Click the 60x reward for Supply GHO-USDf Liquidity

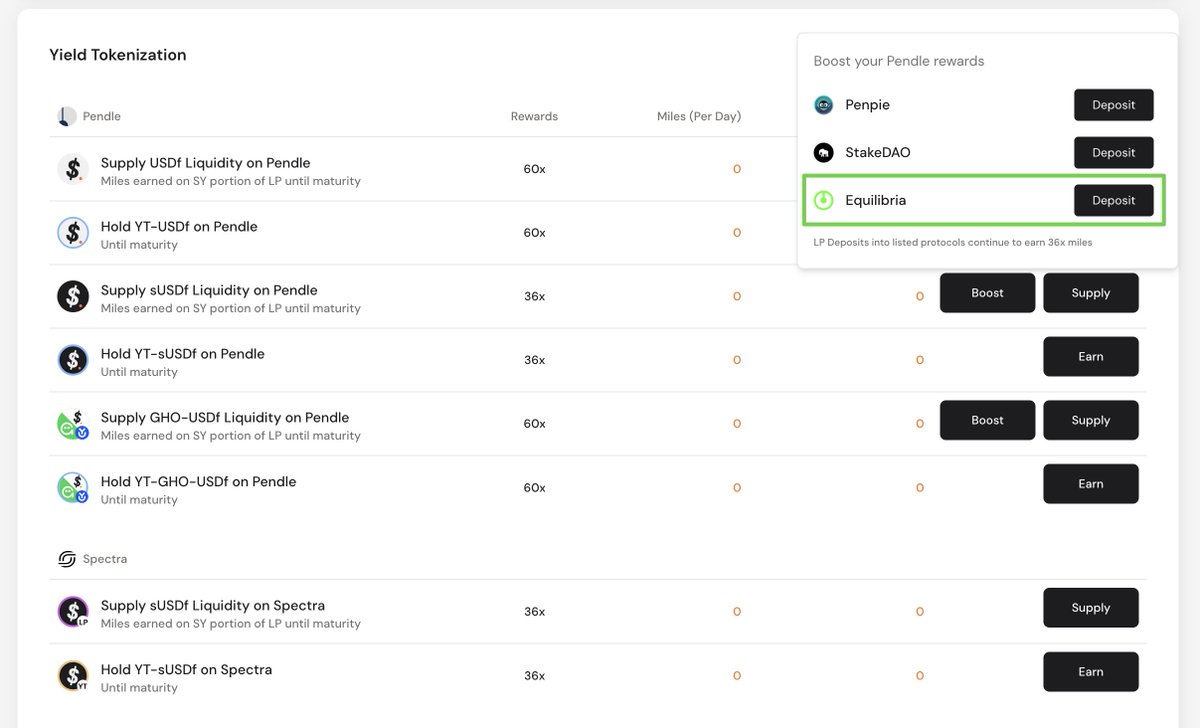pos(534,424)
